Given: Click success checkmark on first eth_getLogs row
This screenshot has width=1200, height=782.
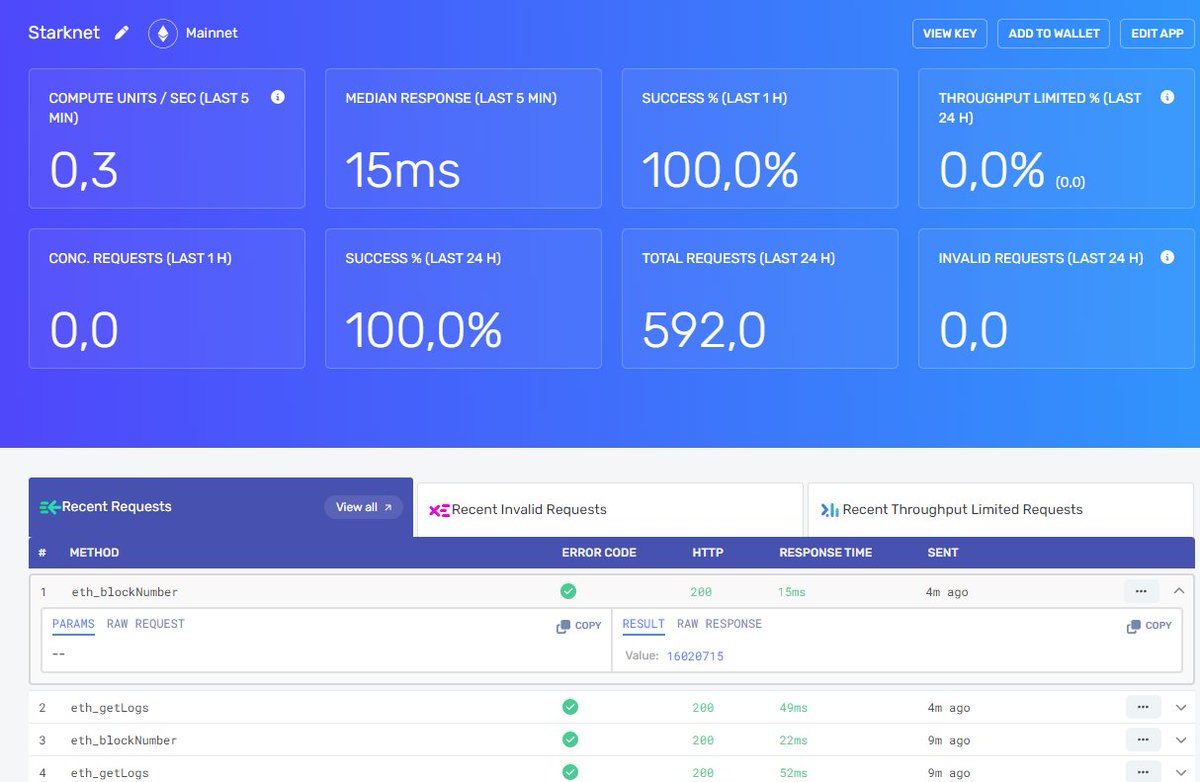Looking at the screenshot, I should tap(570, 706).
